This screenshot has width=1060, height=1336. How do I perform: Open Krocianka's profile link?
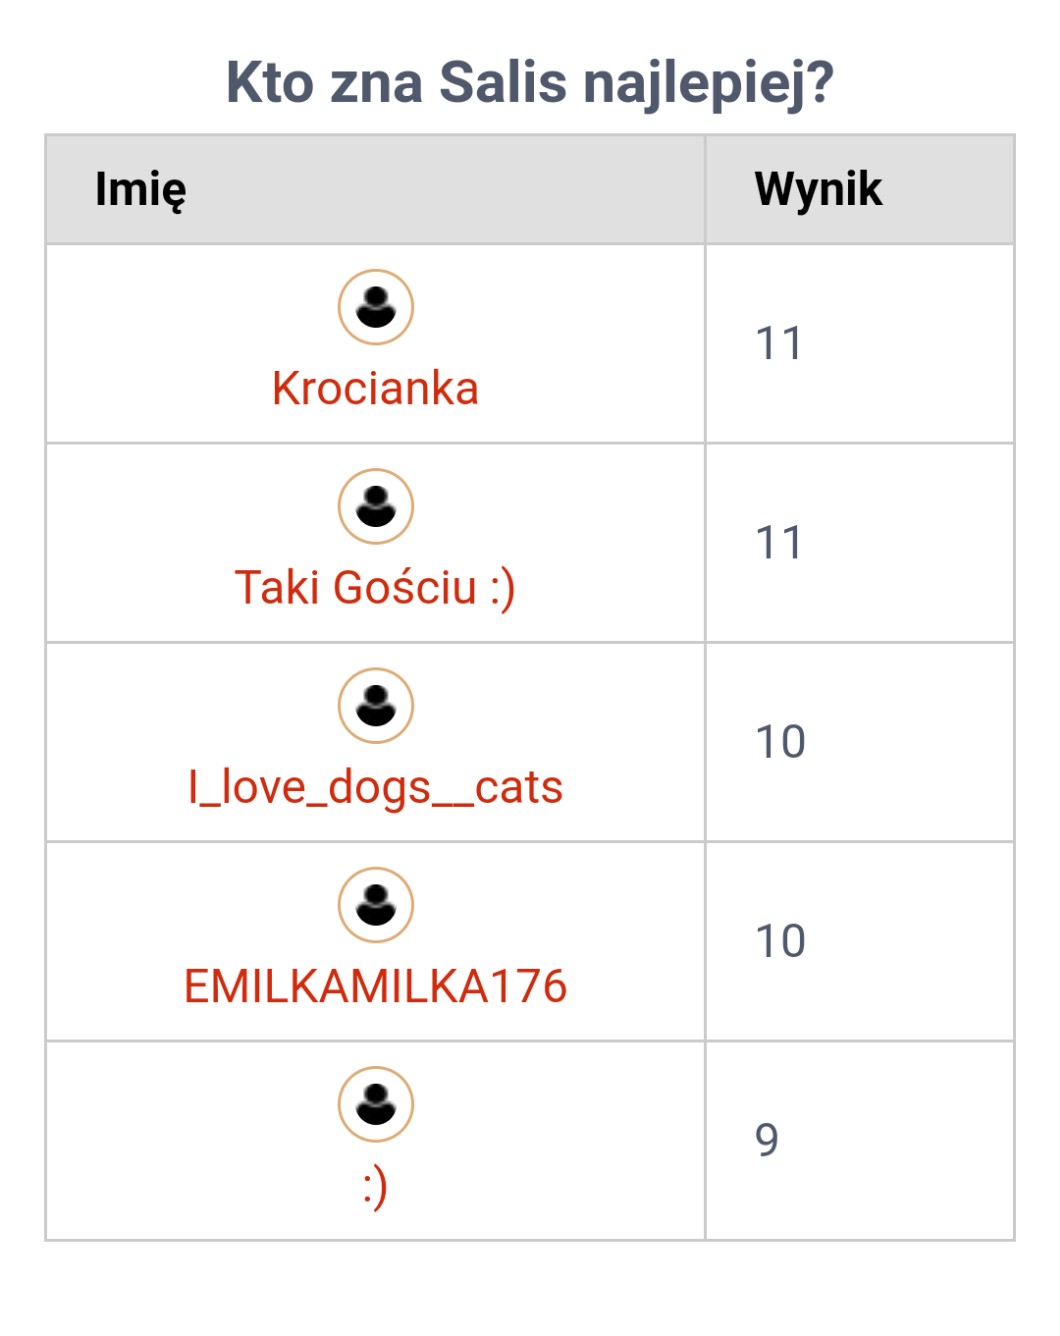point(375,388)
